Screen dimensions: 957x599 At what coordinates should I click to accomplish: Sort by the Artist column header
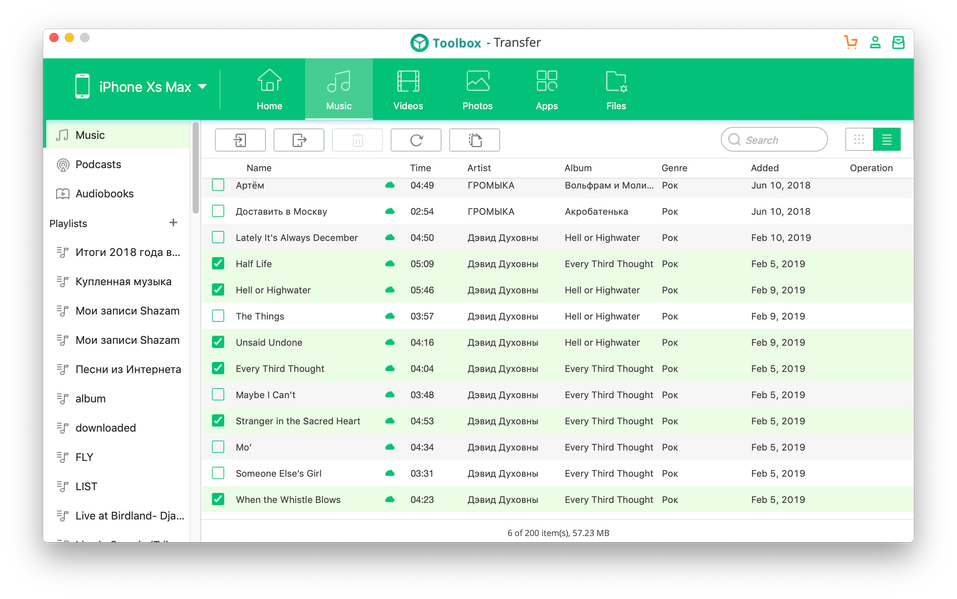(x=479, y=168)
